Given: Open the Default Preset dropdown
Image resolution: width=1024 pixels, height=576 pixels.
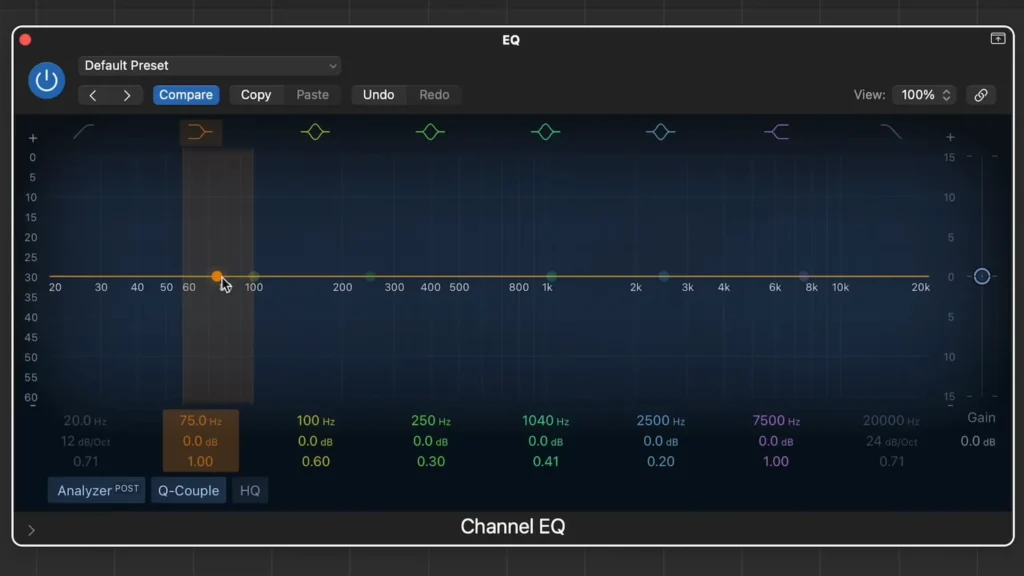Looking at the screenshot, I should (x=210, y=65).
